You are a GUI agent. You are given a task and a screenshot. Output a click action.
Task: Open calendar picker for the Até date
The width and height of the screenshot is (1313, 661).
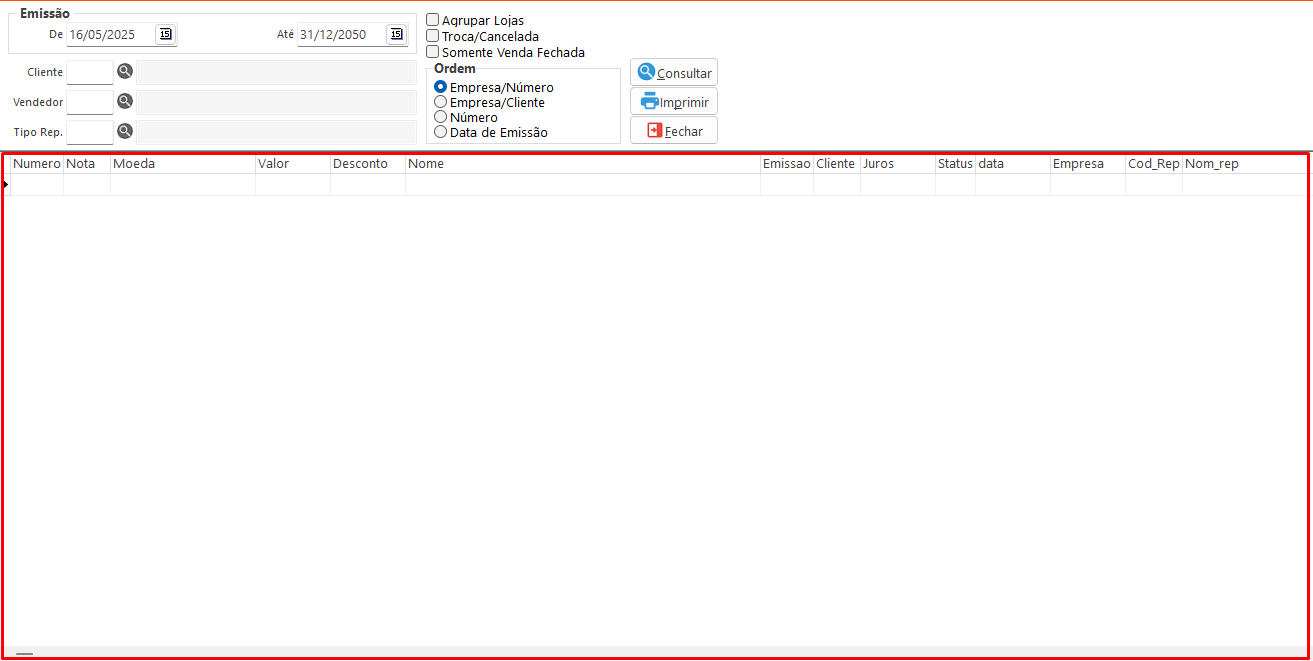(x=396, y=34)
